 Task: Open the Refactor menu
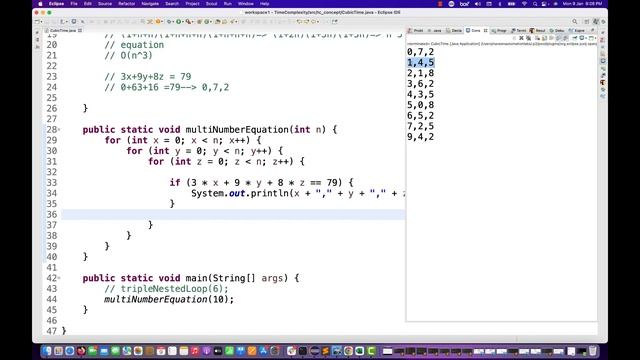coord(127,4)
